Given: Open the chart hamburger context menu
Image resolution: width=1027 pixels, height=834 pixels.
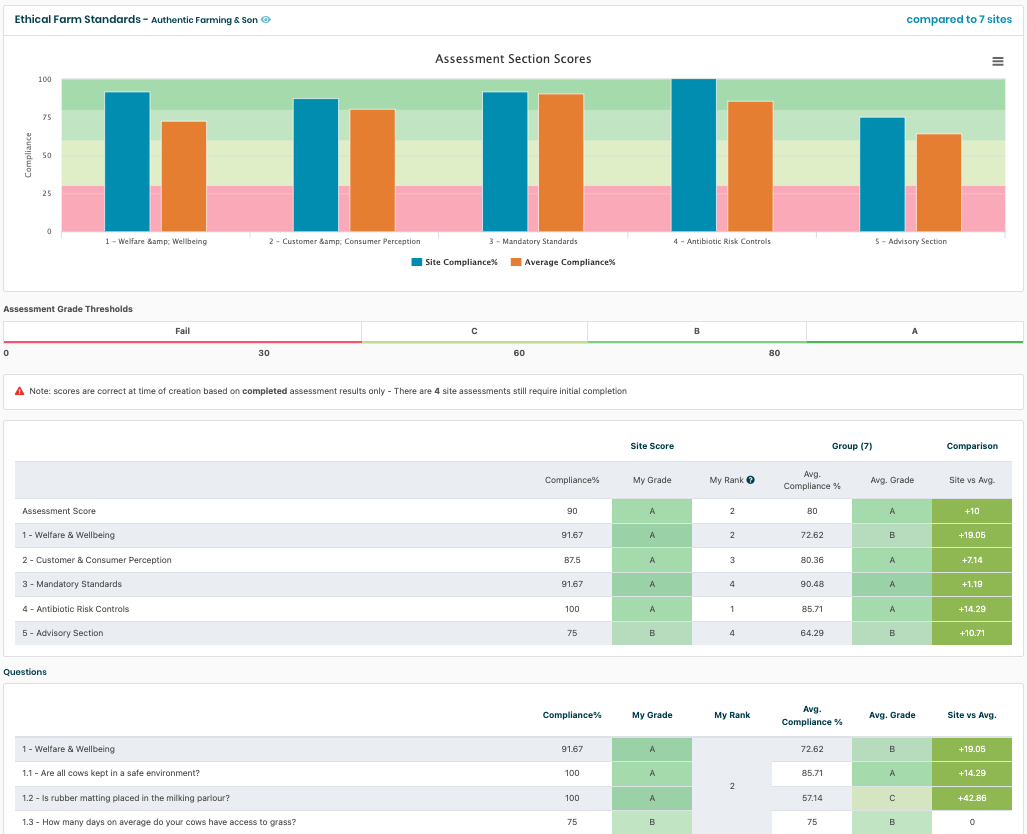Looking at the screenshot, I should [997, 62].
